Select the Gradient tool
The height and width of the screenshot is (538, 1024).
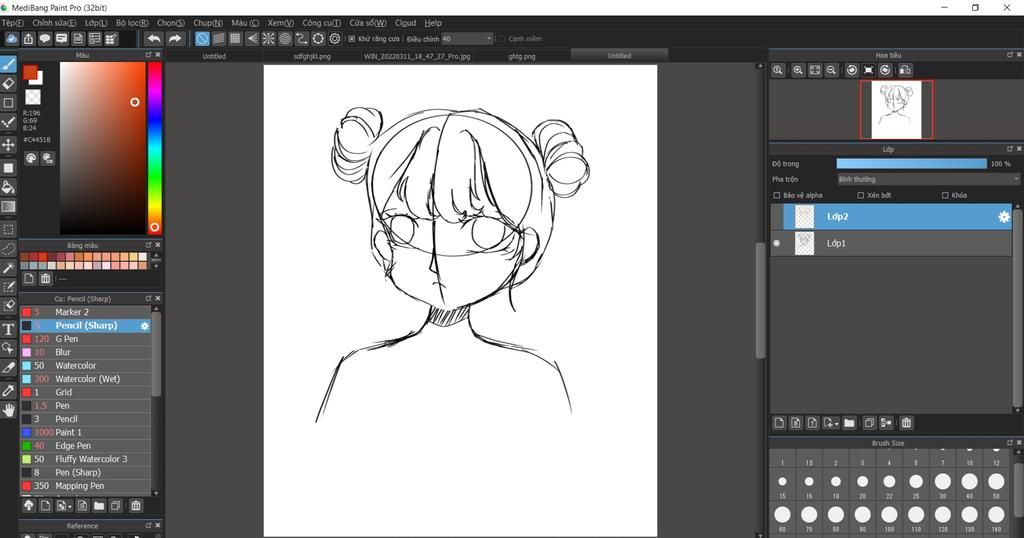click(x=8, y=207)
